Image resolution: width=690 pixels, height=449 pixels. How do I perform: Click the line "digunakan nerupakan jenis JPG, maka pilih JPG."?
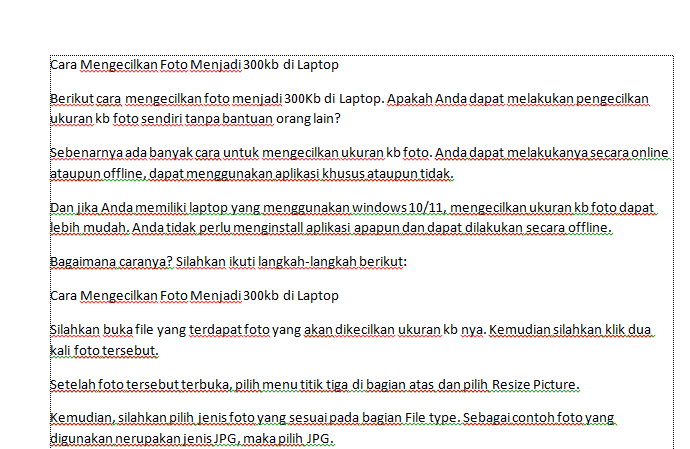click(x=192, y=439)
